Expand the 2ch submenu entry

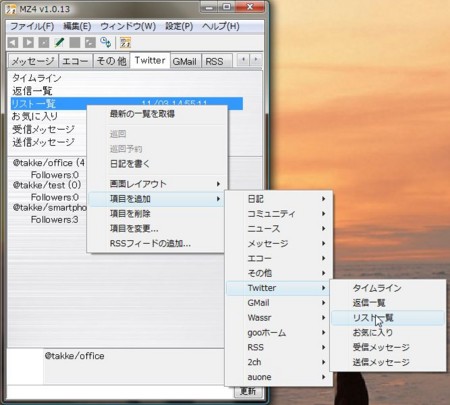(279, 362)
